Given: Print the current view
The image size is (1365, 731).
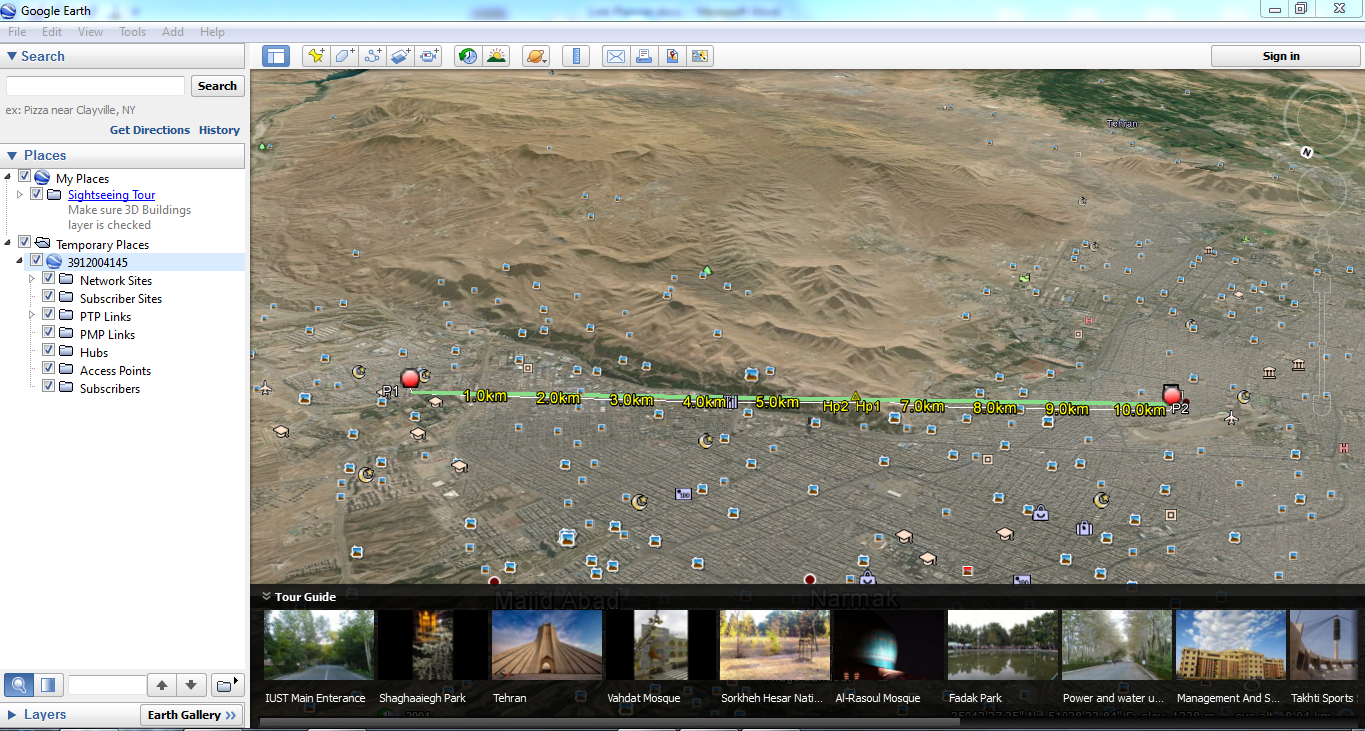Looking at the screenshot, I should coord(644,56).
